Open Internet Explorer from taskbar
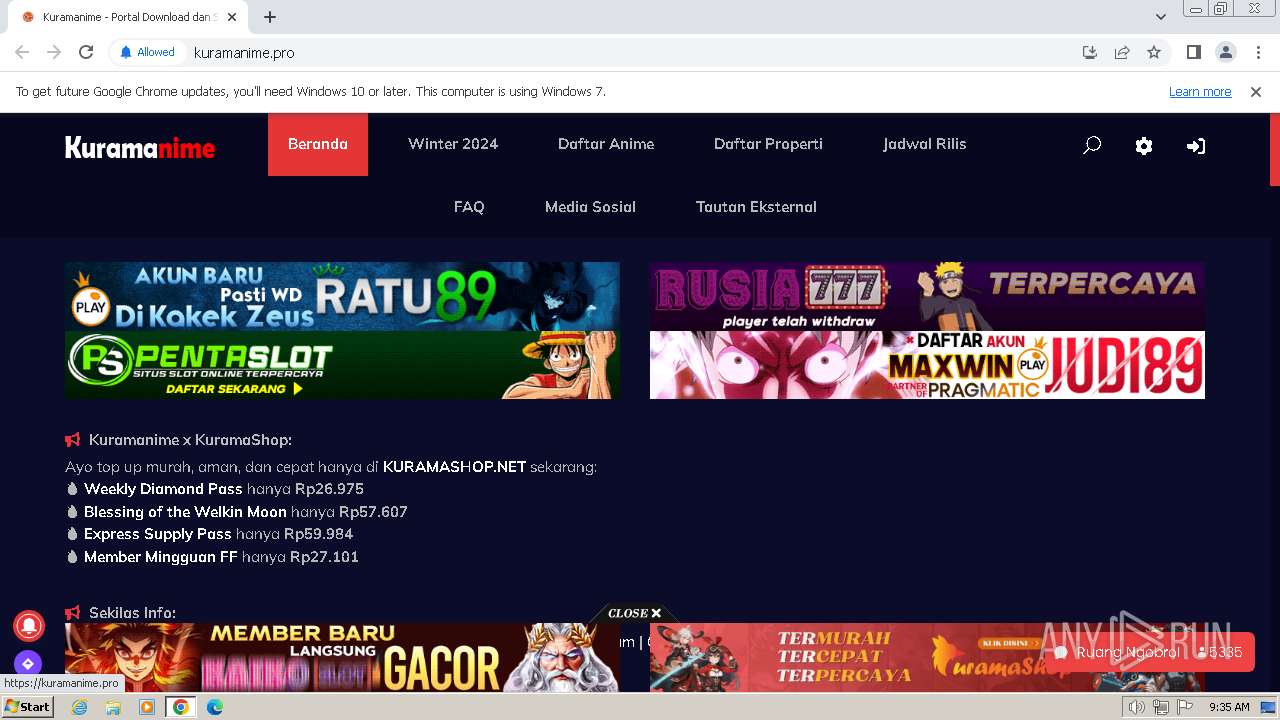 tap(80, 707)
